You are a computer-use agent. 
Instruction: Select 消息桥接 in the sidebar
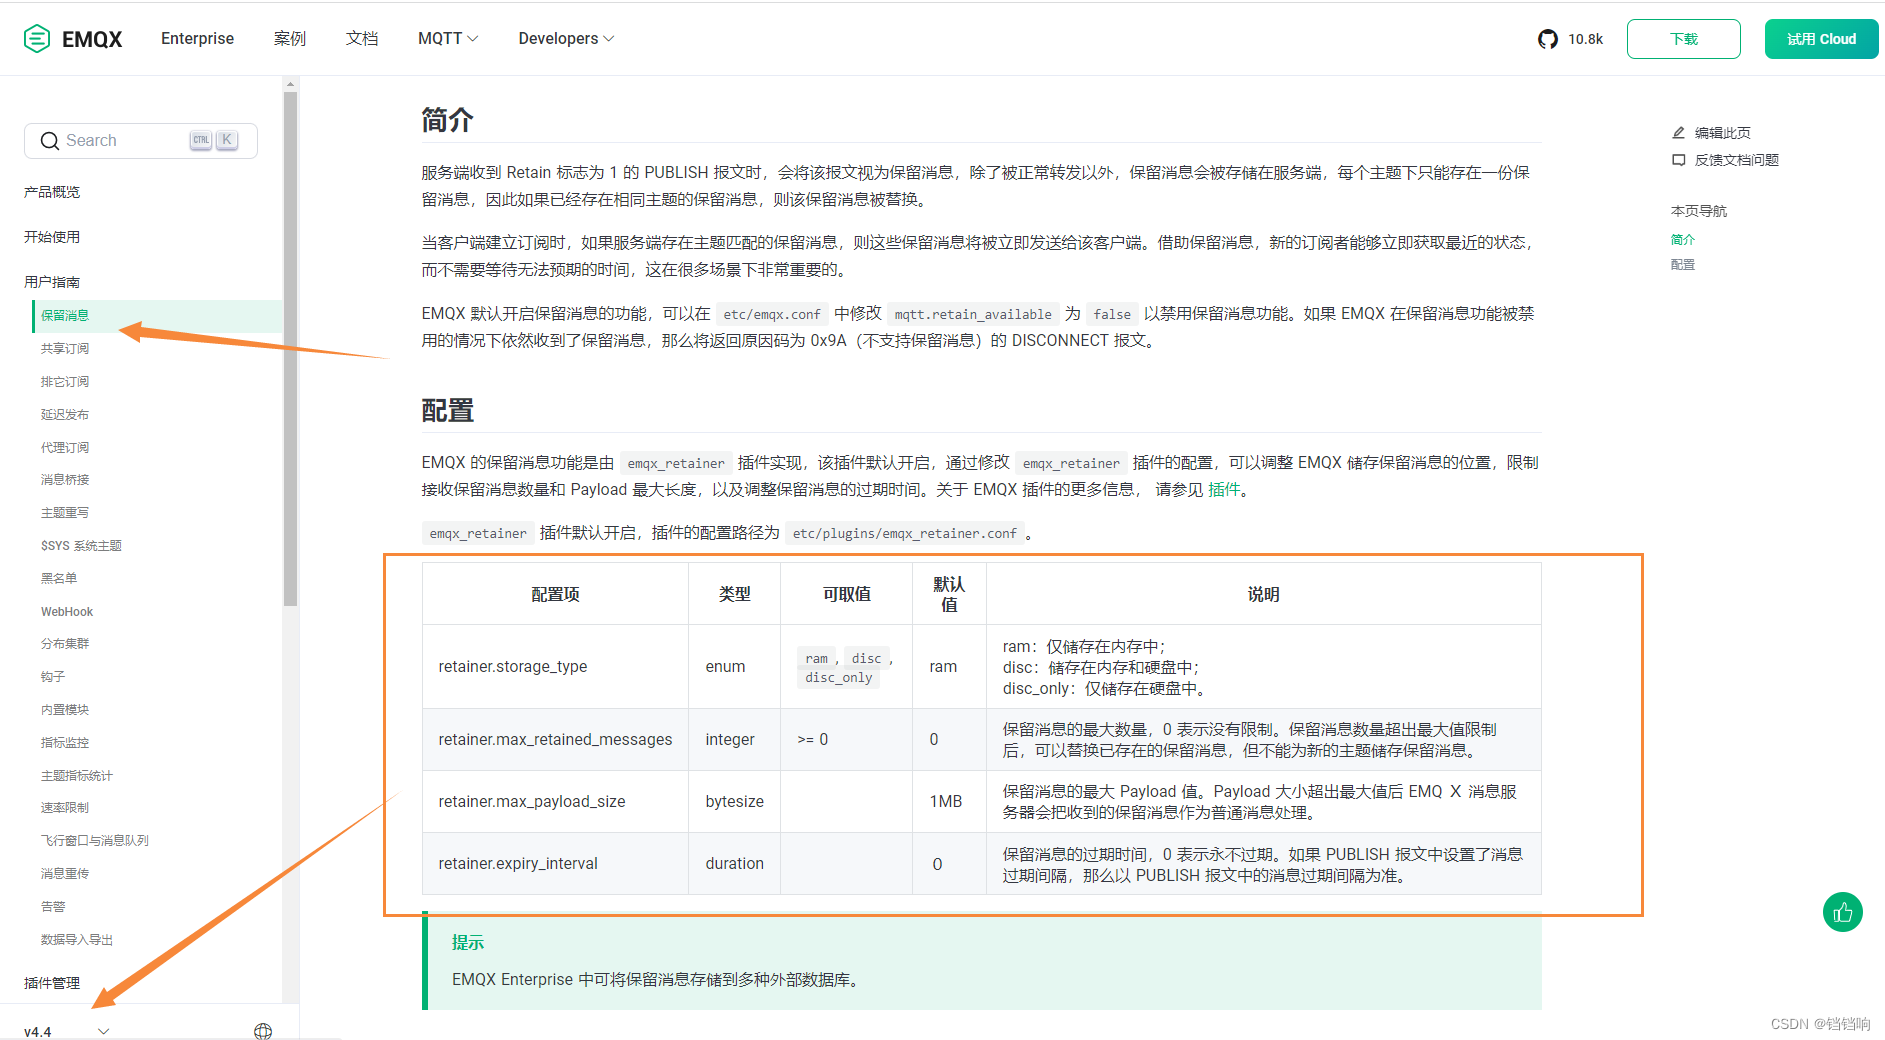65,480
